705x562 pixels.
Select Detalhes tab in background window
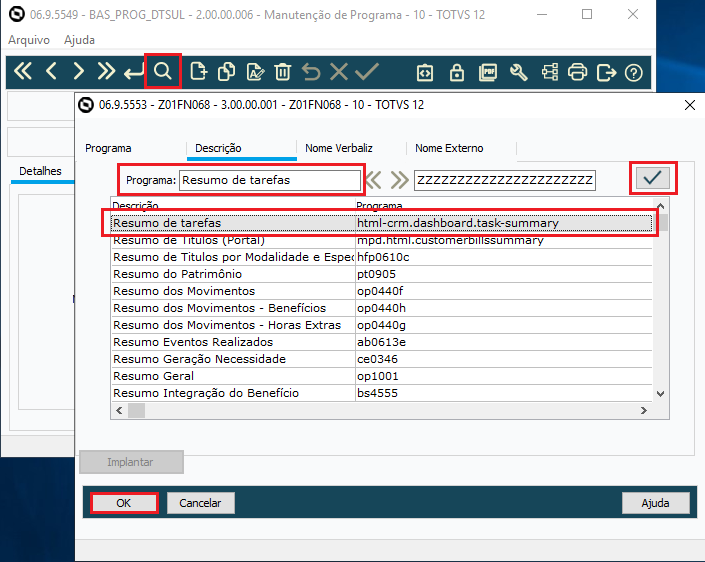click(x=40, y=171)
